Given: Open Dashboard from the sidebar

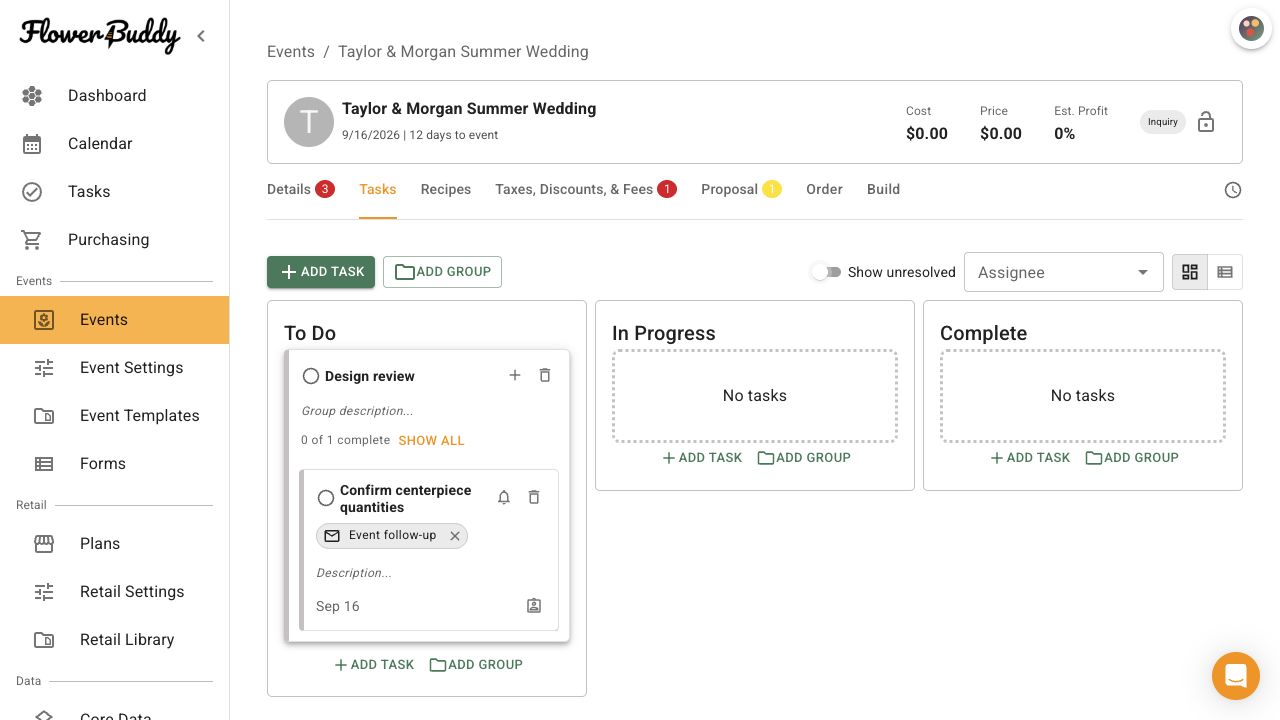Looking at the screenshot, I should (114, 96).
